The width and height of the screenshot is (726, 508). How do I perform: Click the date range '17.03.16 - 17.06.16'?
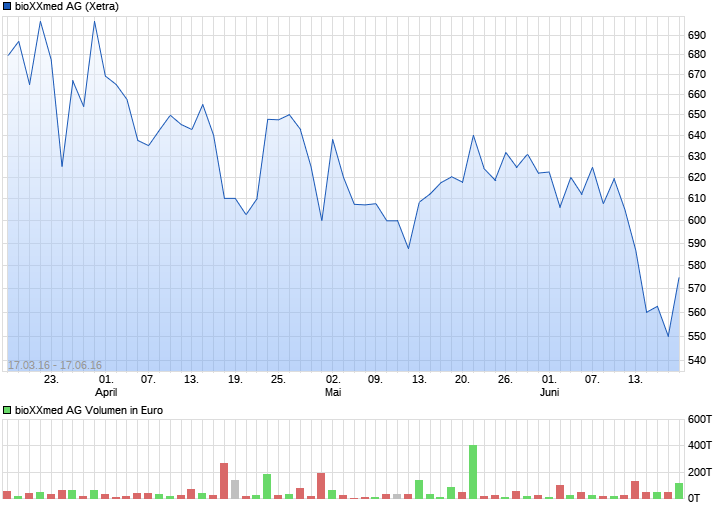pyautogui.click(x=55, y=365)
